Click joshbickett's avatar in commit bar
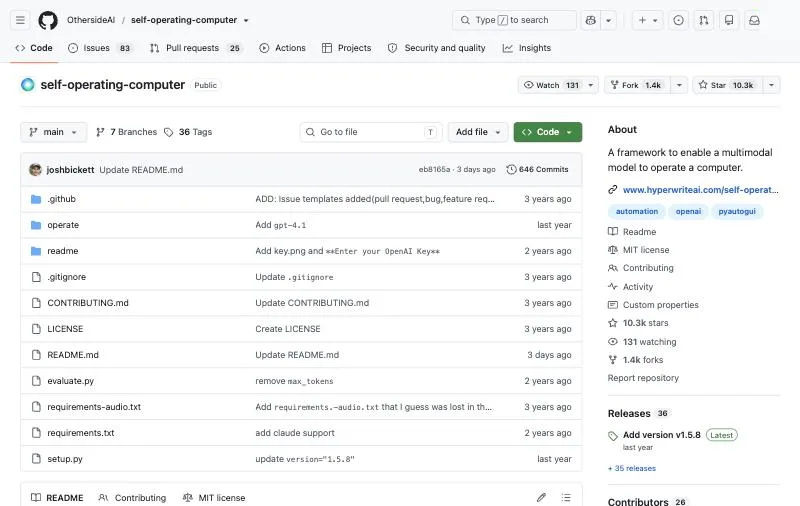This screenshot has height=506, width=800. pyautogui.click(x=35, y=169)
